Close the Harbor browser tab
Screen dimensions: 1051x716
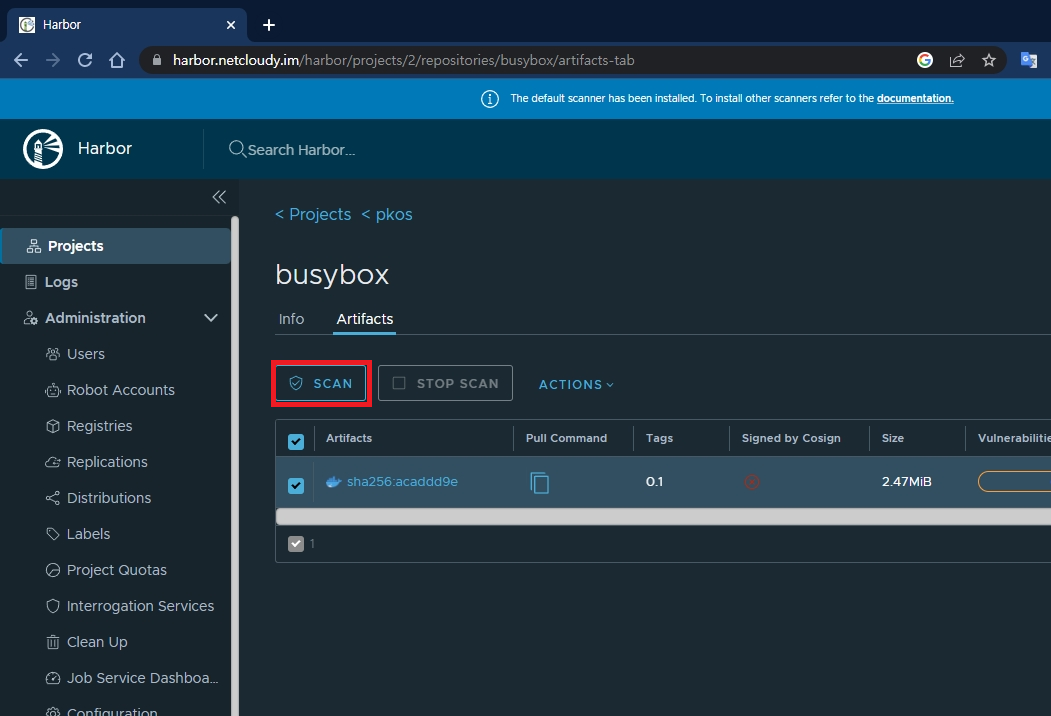tap(231, 25)
